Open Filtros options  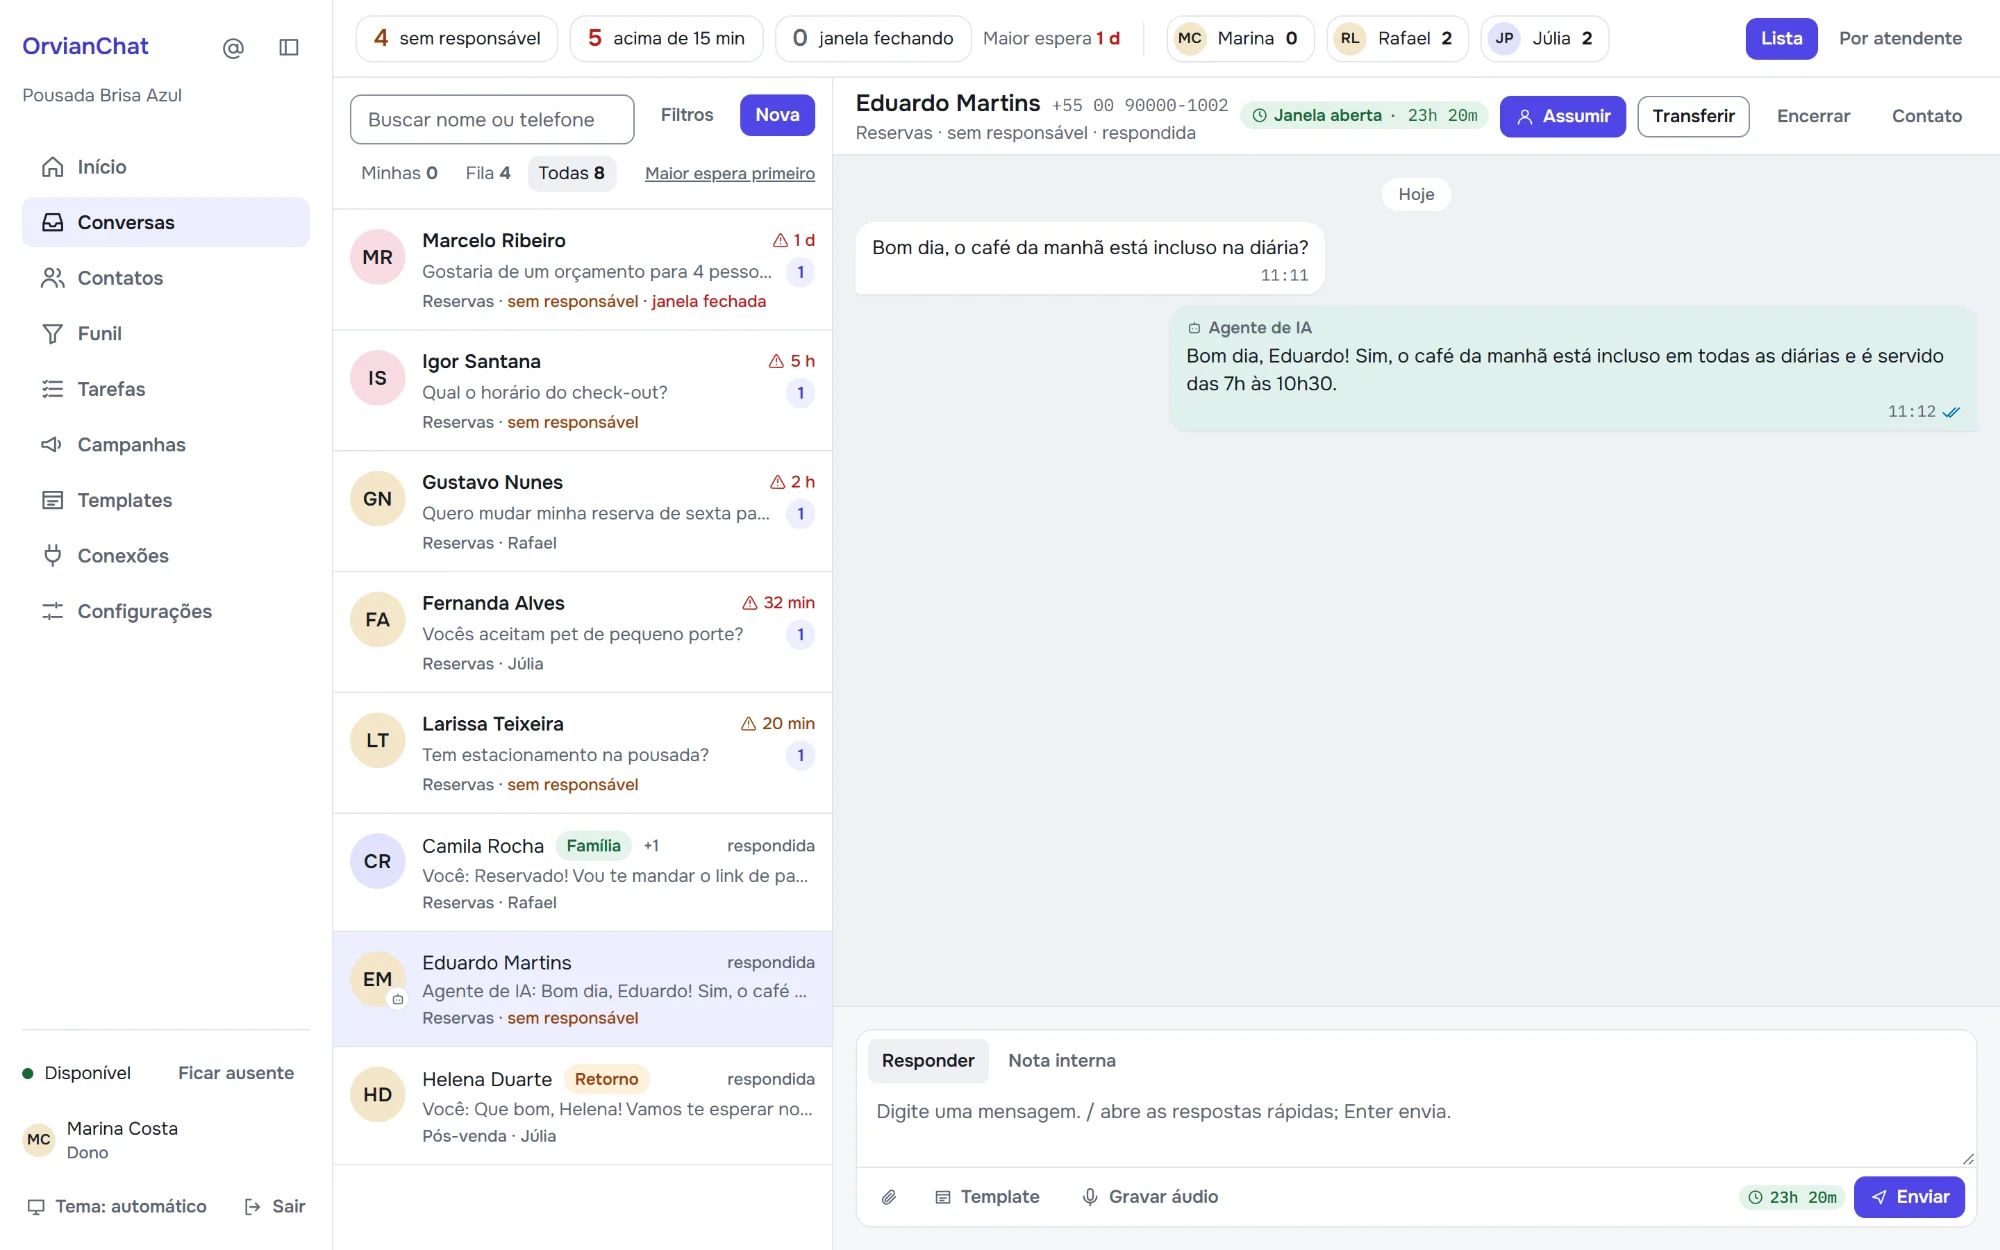click(x=687, y=115)
